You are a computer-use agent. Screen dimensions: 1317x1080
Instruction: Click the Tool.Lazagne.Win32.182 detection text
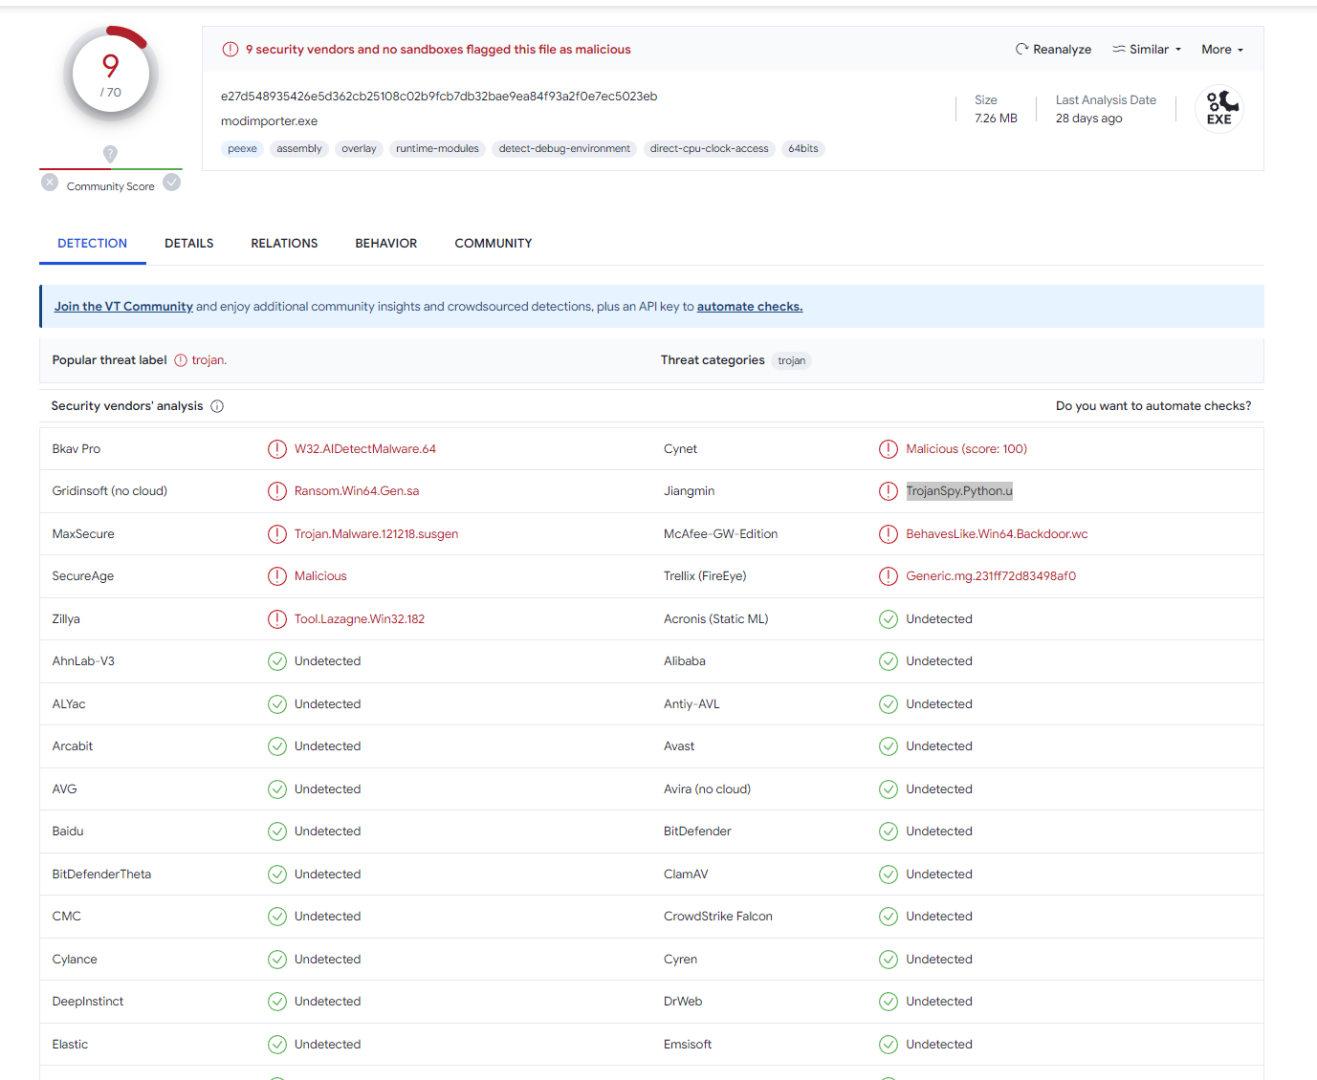click(x=359, y=619)
